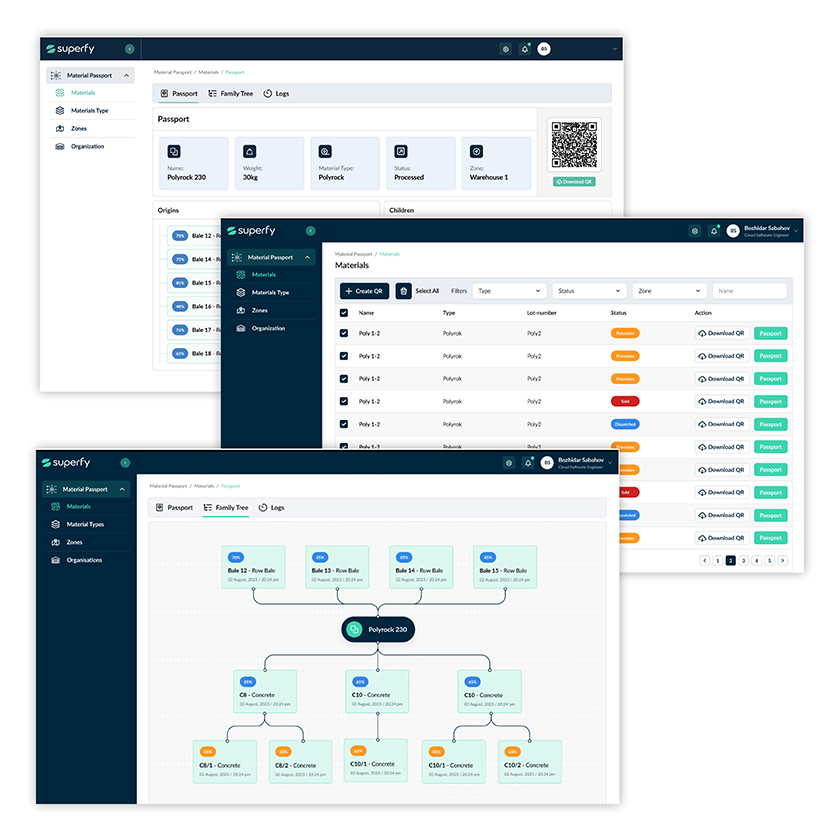Click the Polyrock 230 node icon in the tree
This screenshot has width=840, height=840.
click(x=355, y=629)
